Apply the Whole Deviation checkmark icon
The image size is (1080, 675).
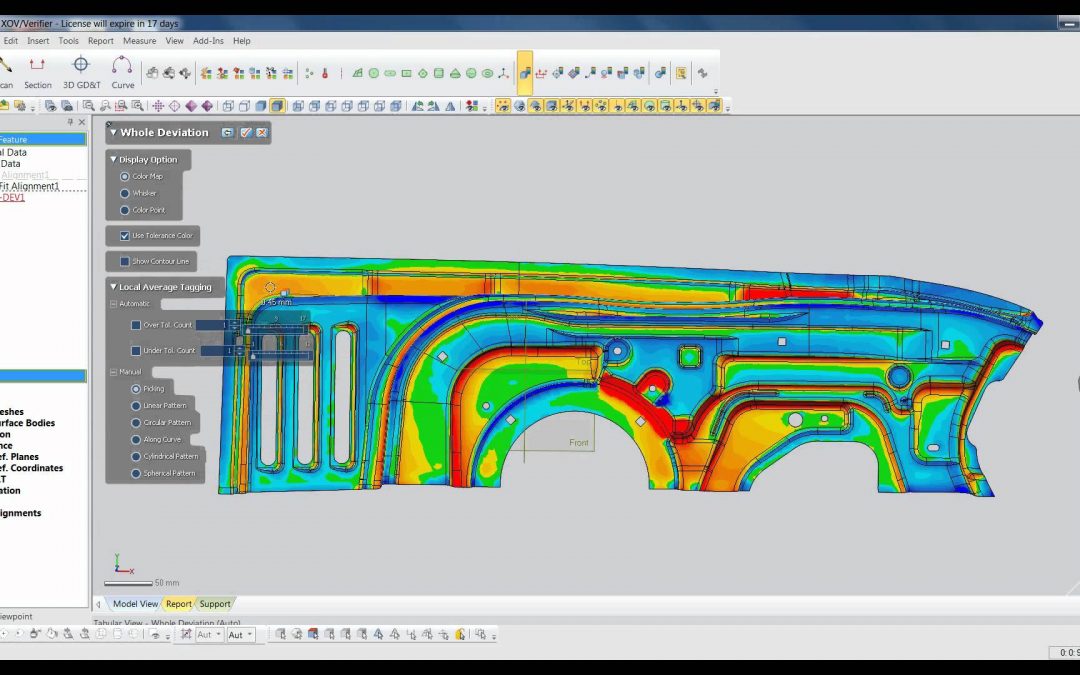point(246,132)
